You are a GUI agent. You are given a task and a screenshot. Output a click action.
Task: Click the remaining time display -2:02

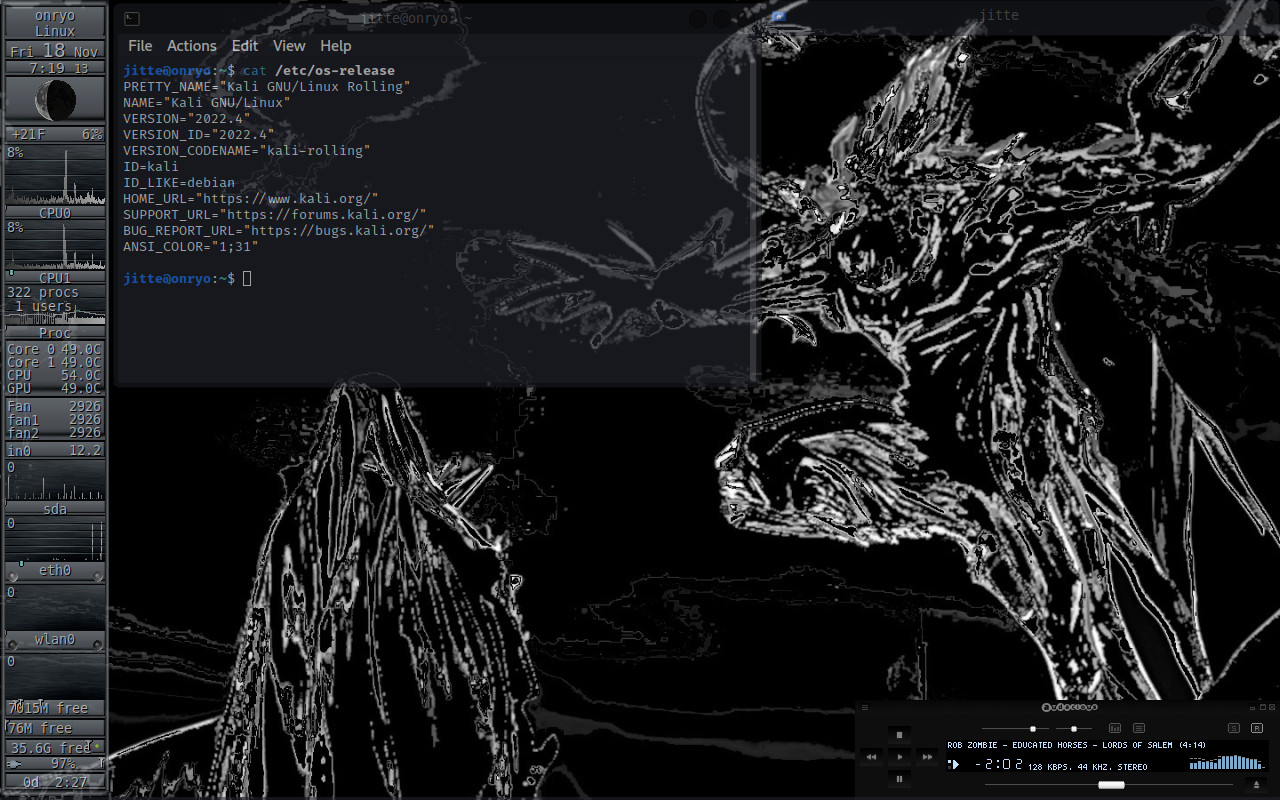click(x=998, y=764)
